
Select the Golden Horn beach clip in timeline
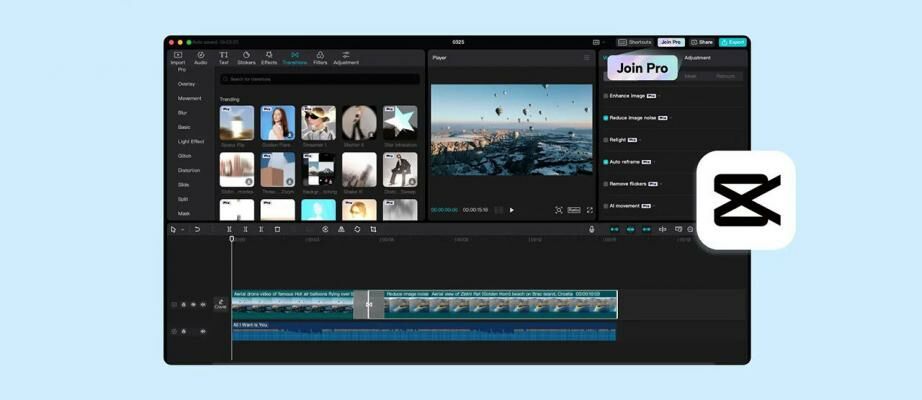(500, 304)
